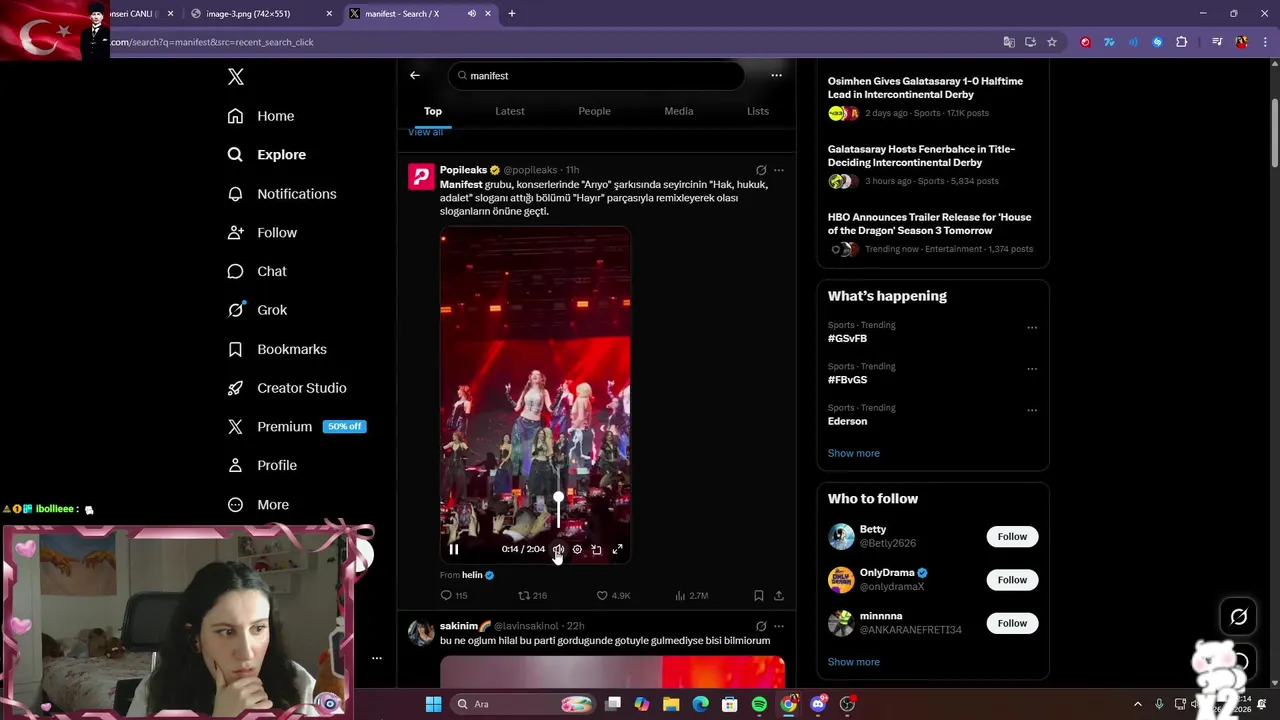The image size is (1280, 720).
Task: Open more options on sakinim post
Action: click(x=779, y=626)
